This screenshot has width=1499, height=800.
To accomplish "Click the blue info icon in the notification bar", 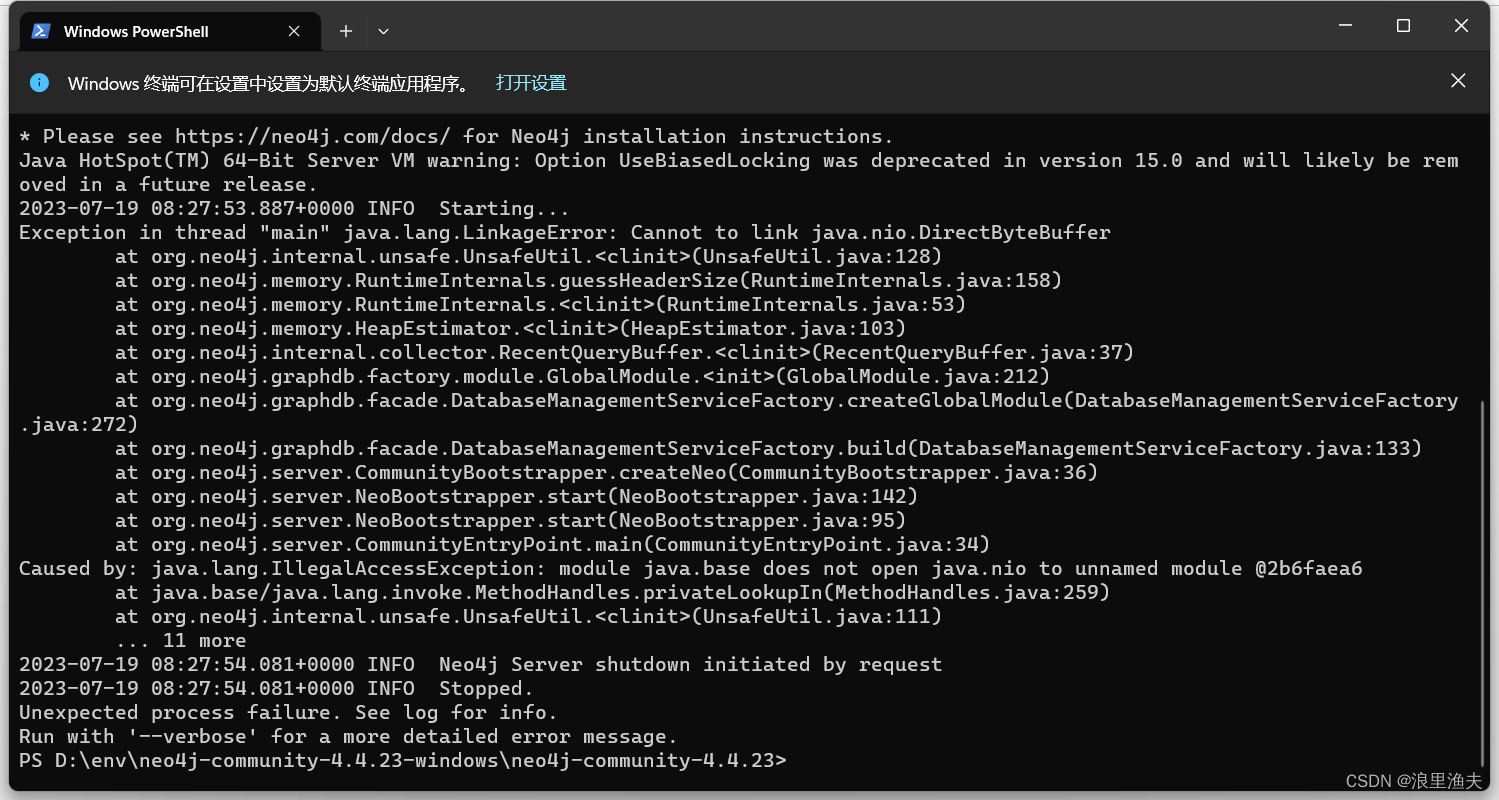I will 39,82.
